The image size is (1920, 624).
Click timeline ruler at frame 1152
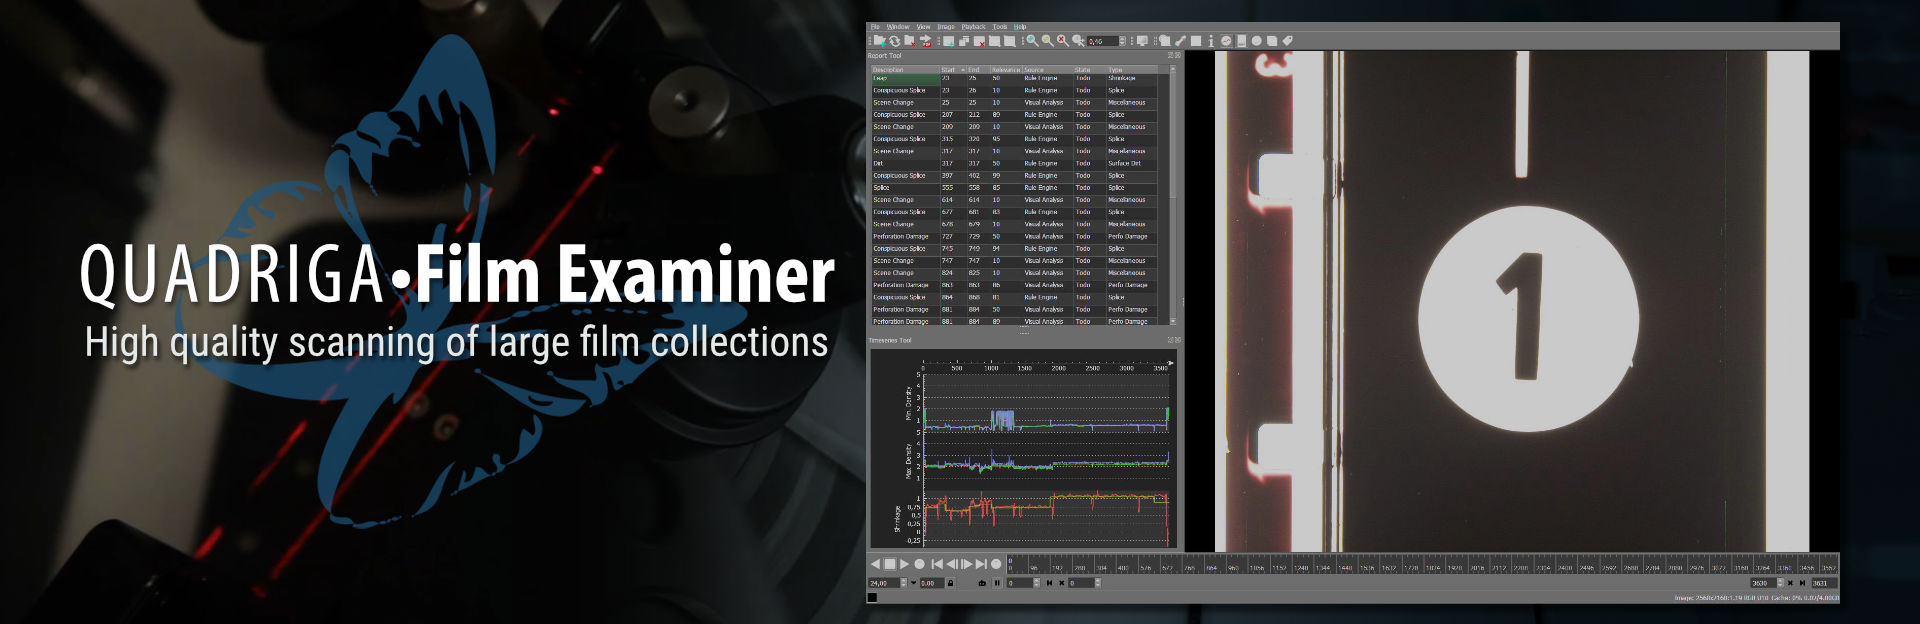[1280, 567]
